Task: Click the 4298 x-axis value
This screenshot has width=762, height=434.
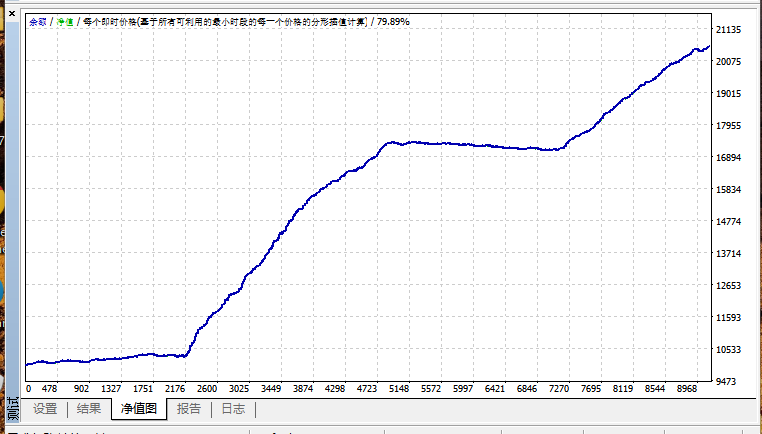Action: tap(335, 389)
